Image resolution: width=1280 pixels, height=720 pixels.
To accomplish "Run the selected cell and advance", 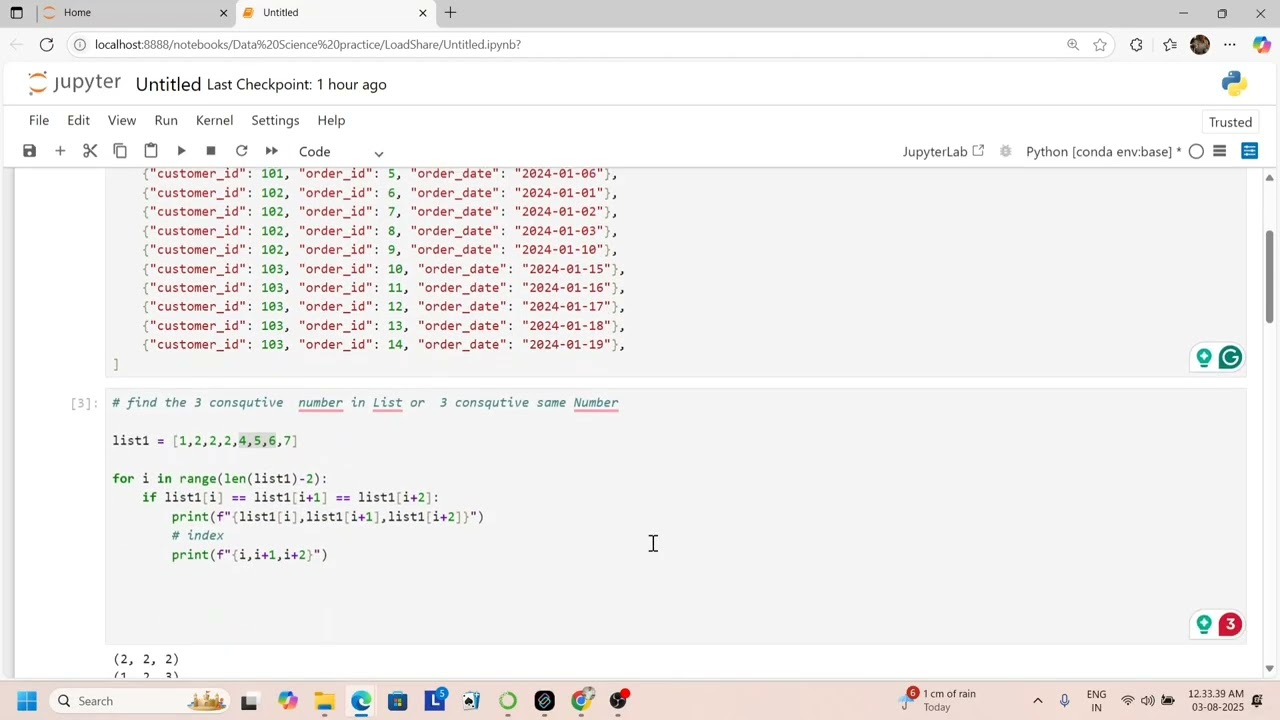I will [x=181, y=151].
